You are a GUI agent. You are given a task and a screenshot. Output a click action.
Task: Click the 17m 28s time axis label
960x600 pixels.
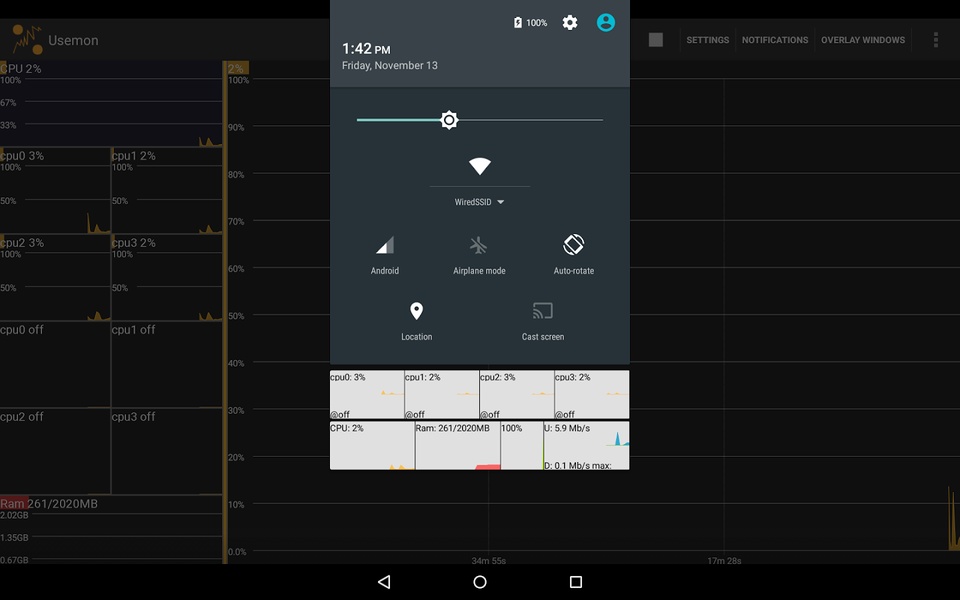pos(724,560)
